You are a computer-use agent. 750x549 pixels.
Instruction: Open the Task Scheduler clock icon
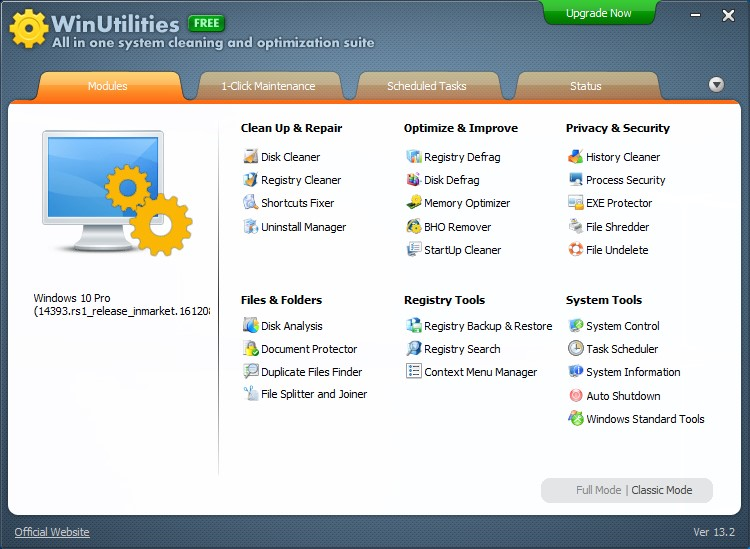click(x=576, y=349)
